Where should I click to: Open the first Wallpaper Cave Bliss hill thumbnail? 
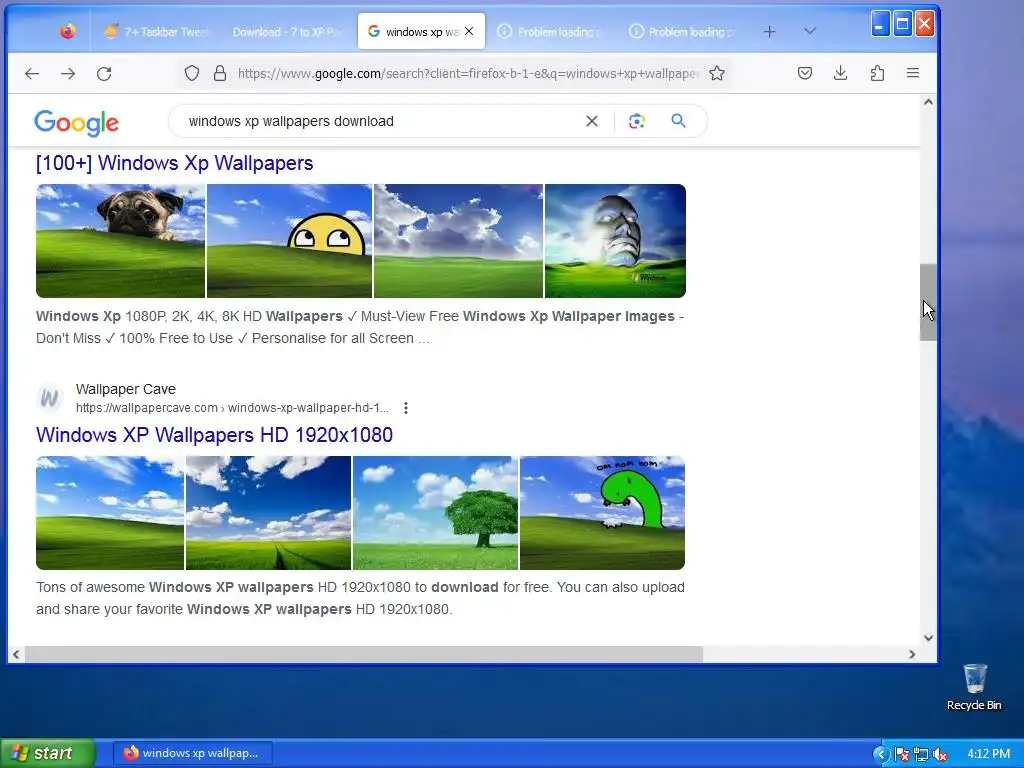[110, 513]
